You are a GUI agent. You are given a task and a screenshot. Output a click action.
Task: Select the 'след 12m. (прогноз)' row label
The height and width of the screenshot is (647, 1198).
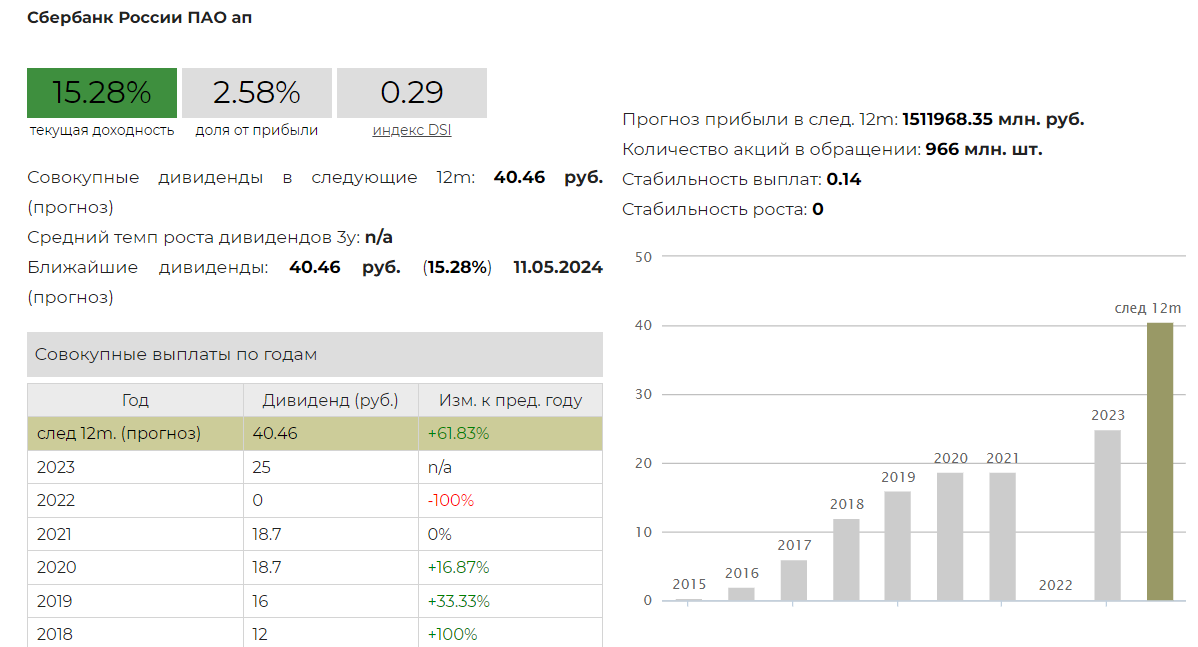(x=118, y=433)
